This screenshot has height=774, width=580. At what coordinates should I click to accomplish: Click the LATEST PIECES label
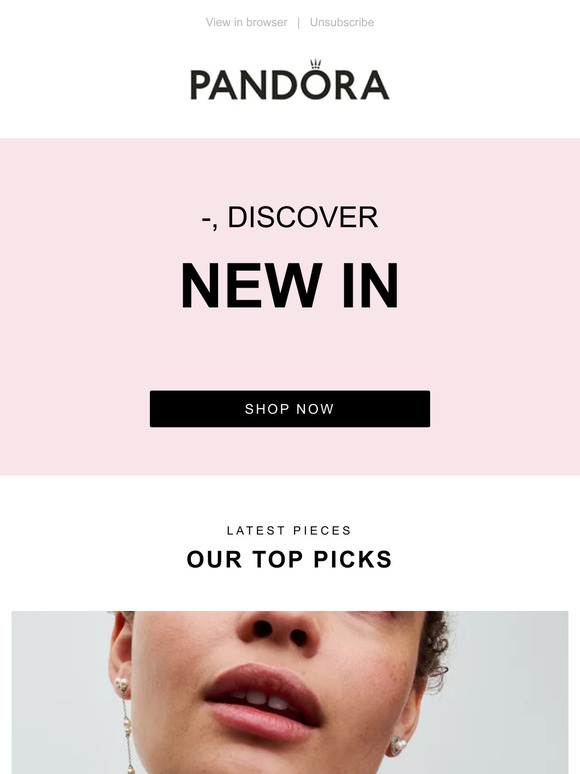[x=289, y=531]
